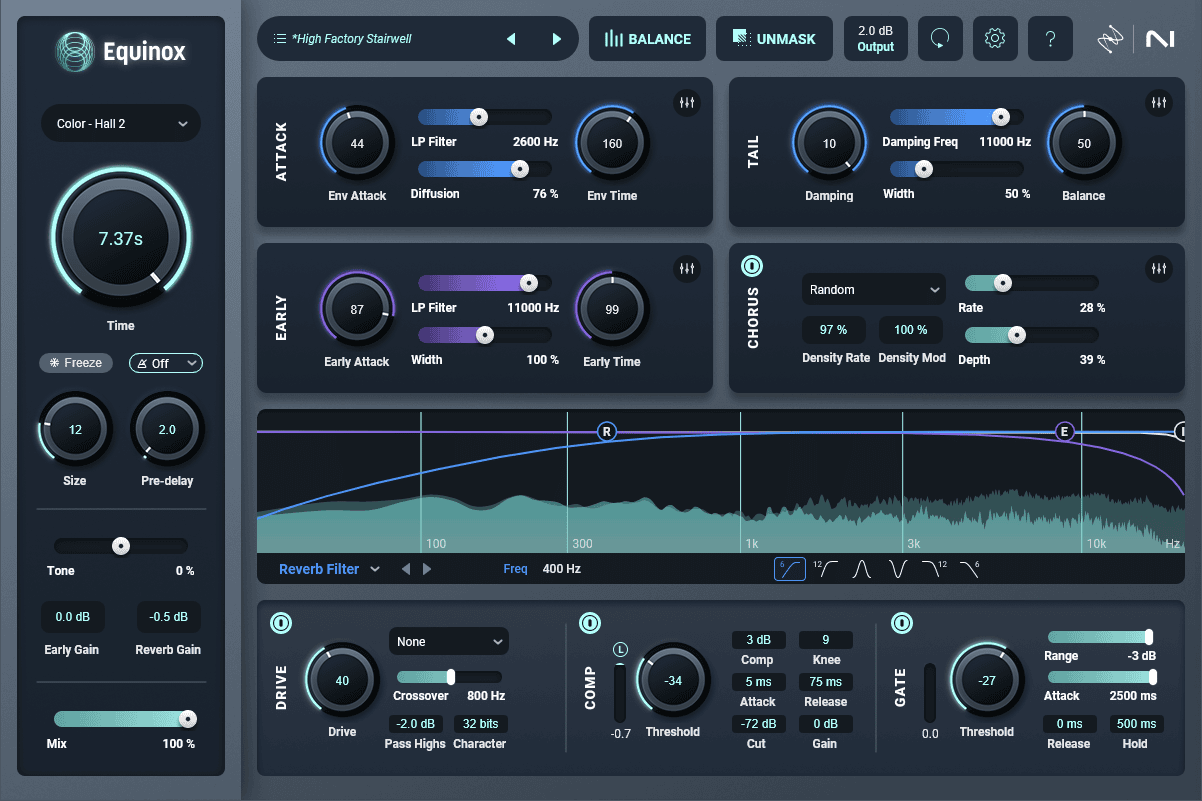
Task: Click the Gate Range slider handle
Action: pos(1149,637)
